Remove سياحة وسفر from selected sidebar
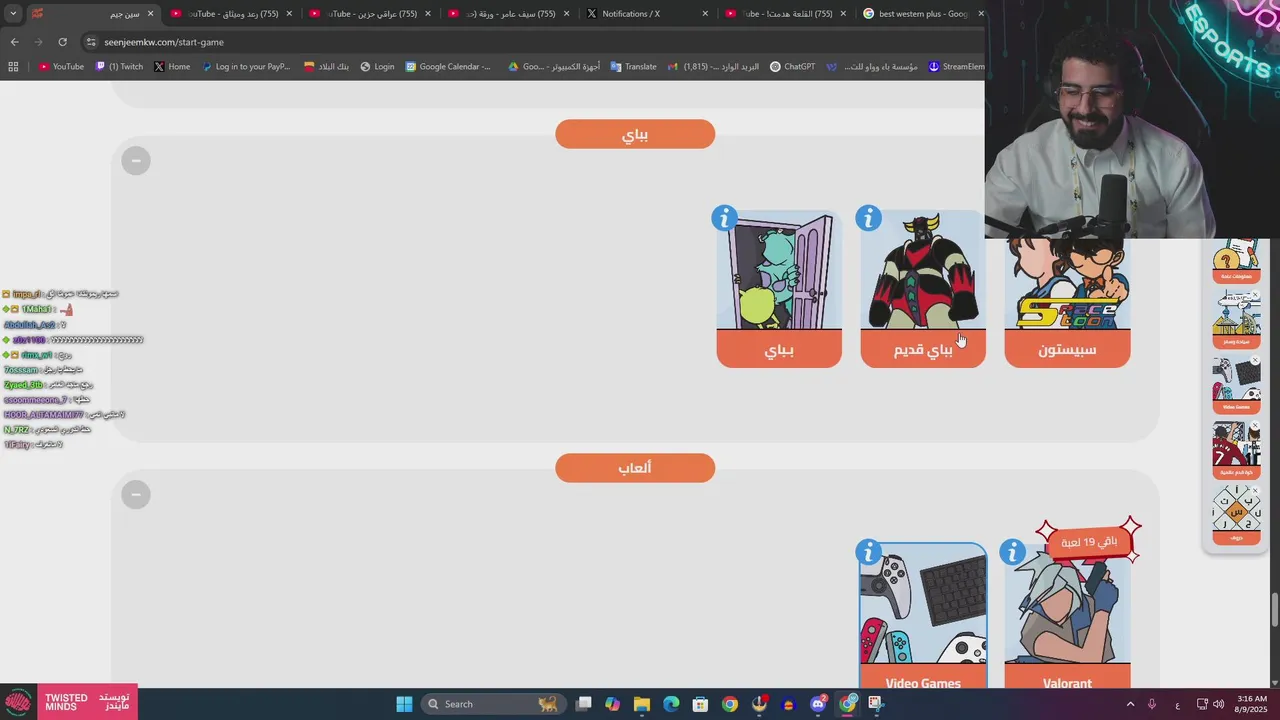The height and width of the screenshot is (720, 1280). (1256, 295)
